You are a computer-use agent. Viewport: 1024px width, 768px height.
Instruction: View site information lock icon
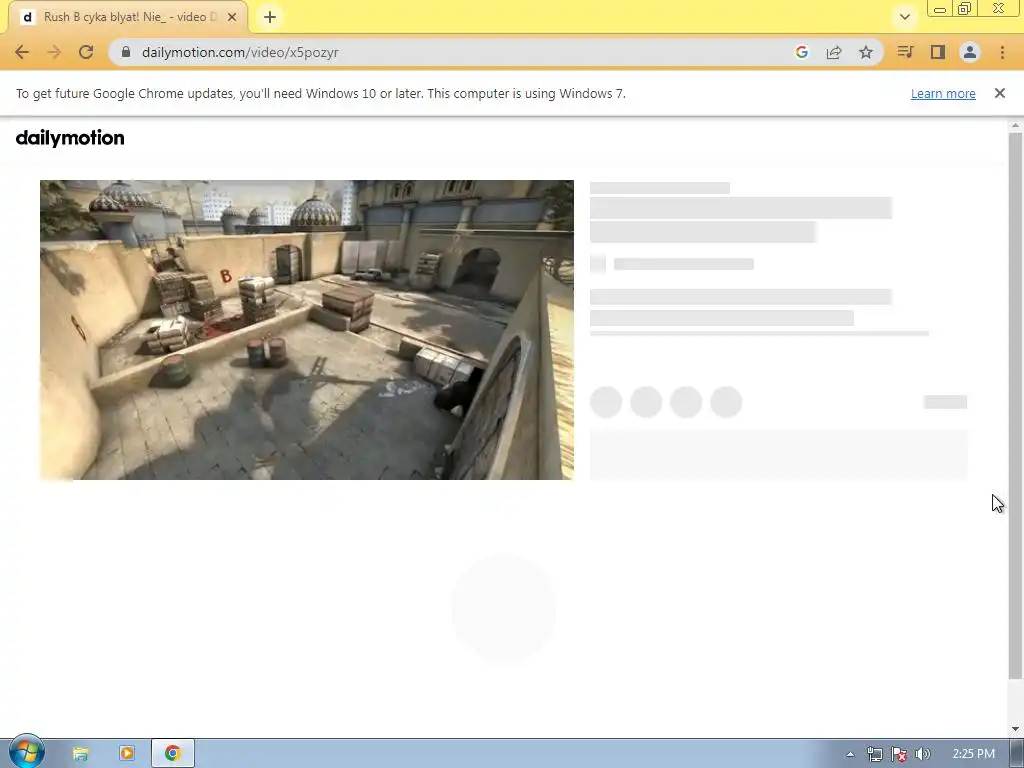126,52
